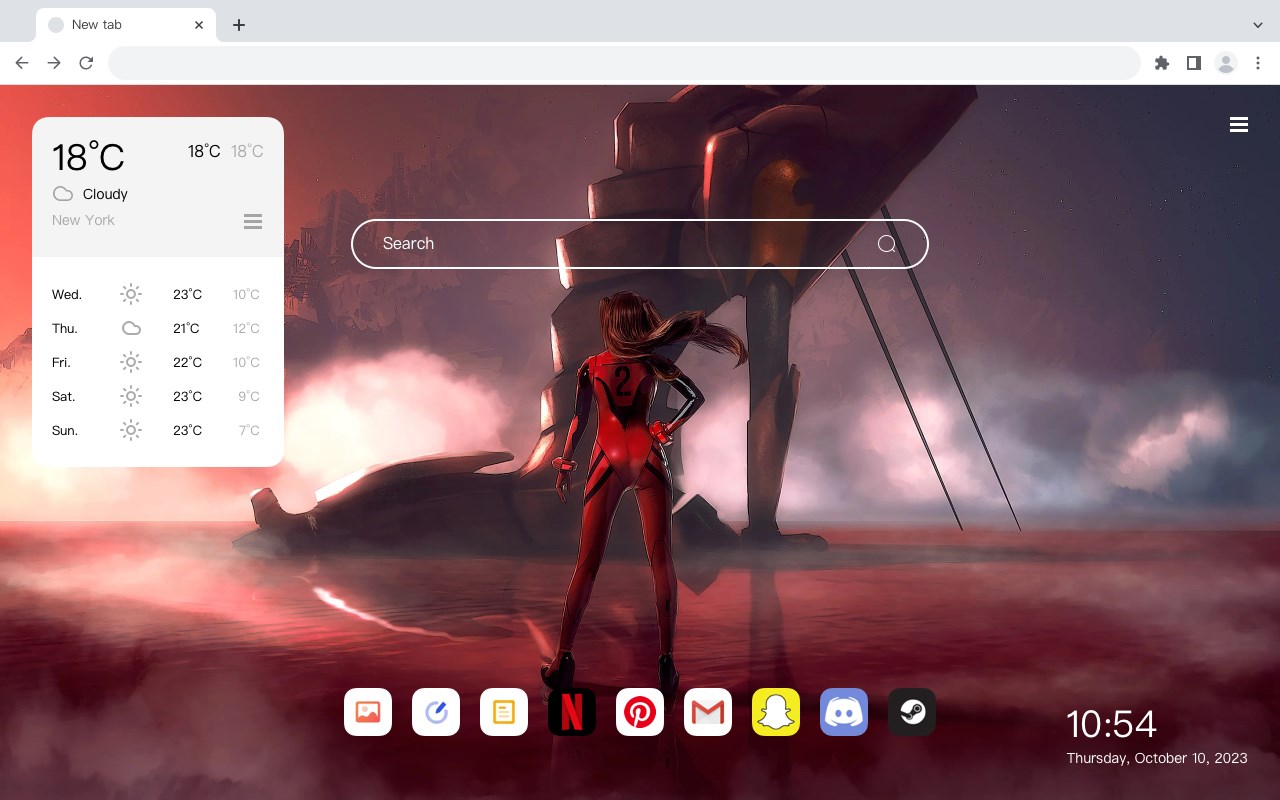Open a new browser tab

239,25
